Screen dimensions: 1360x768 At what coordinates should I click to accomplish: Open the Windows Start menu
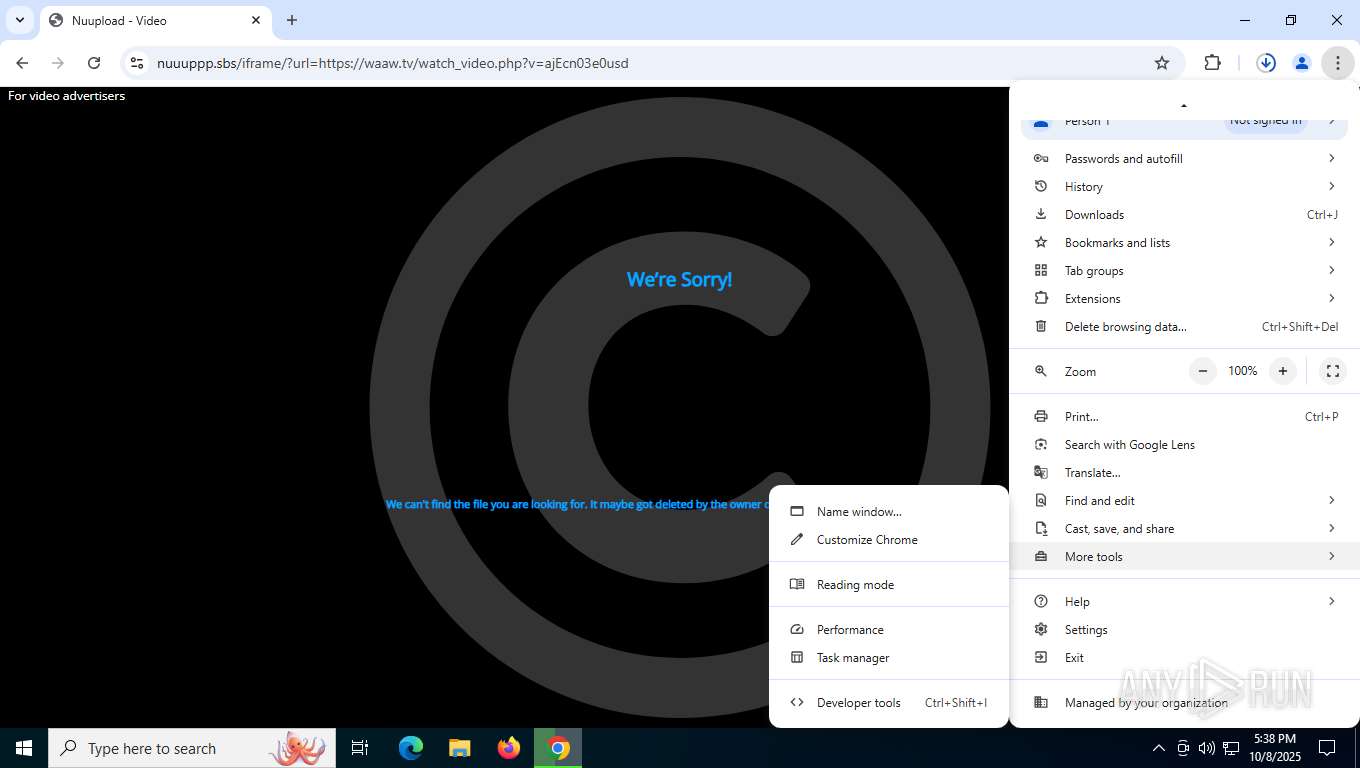coord(24,748)
